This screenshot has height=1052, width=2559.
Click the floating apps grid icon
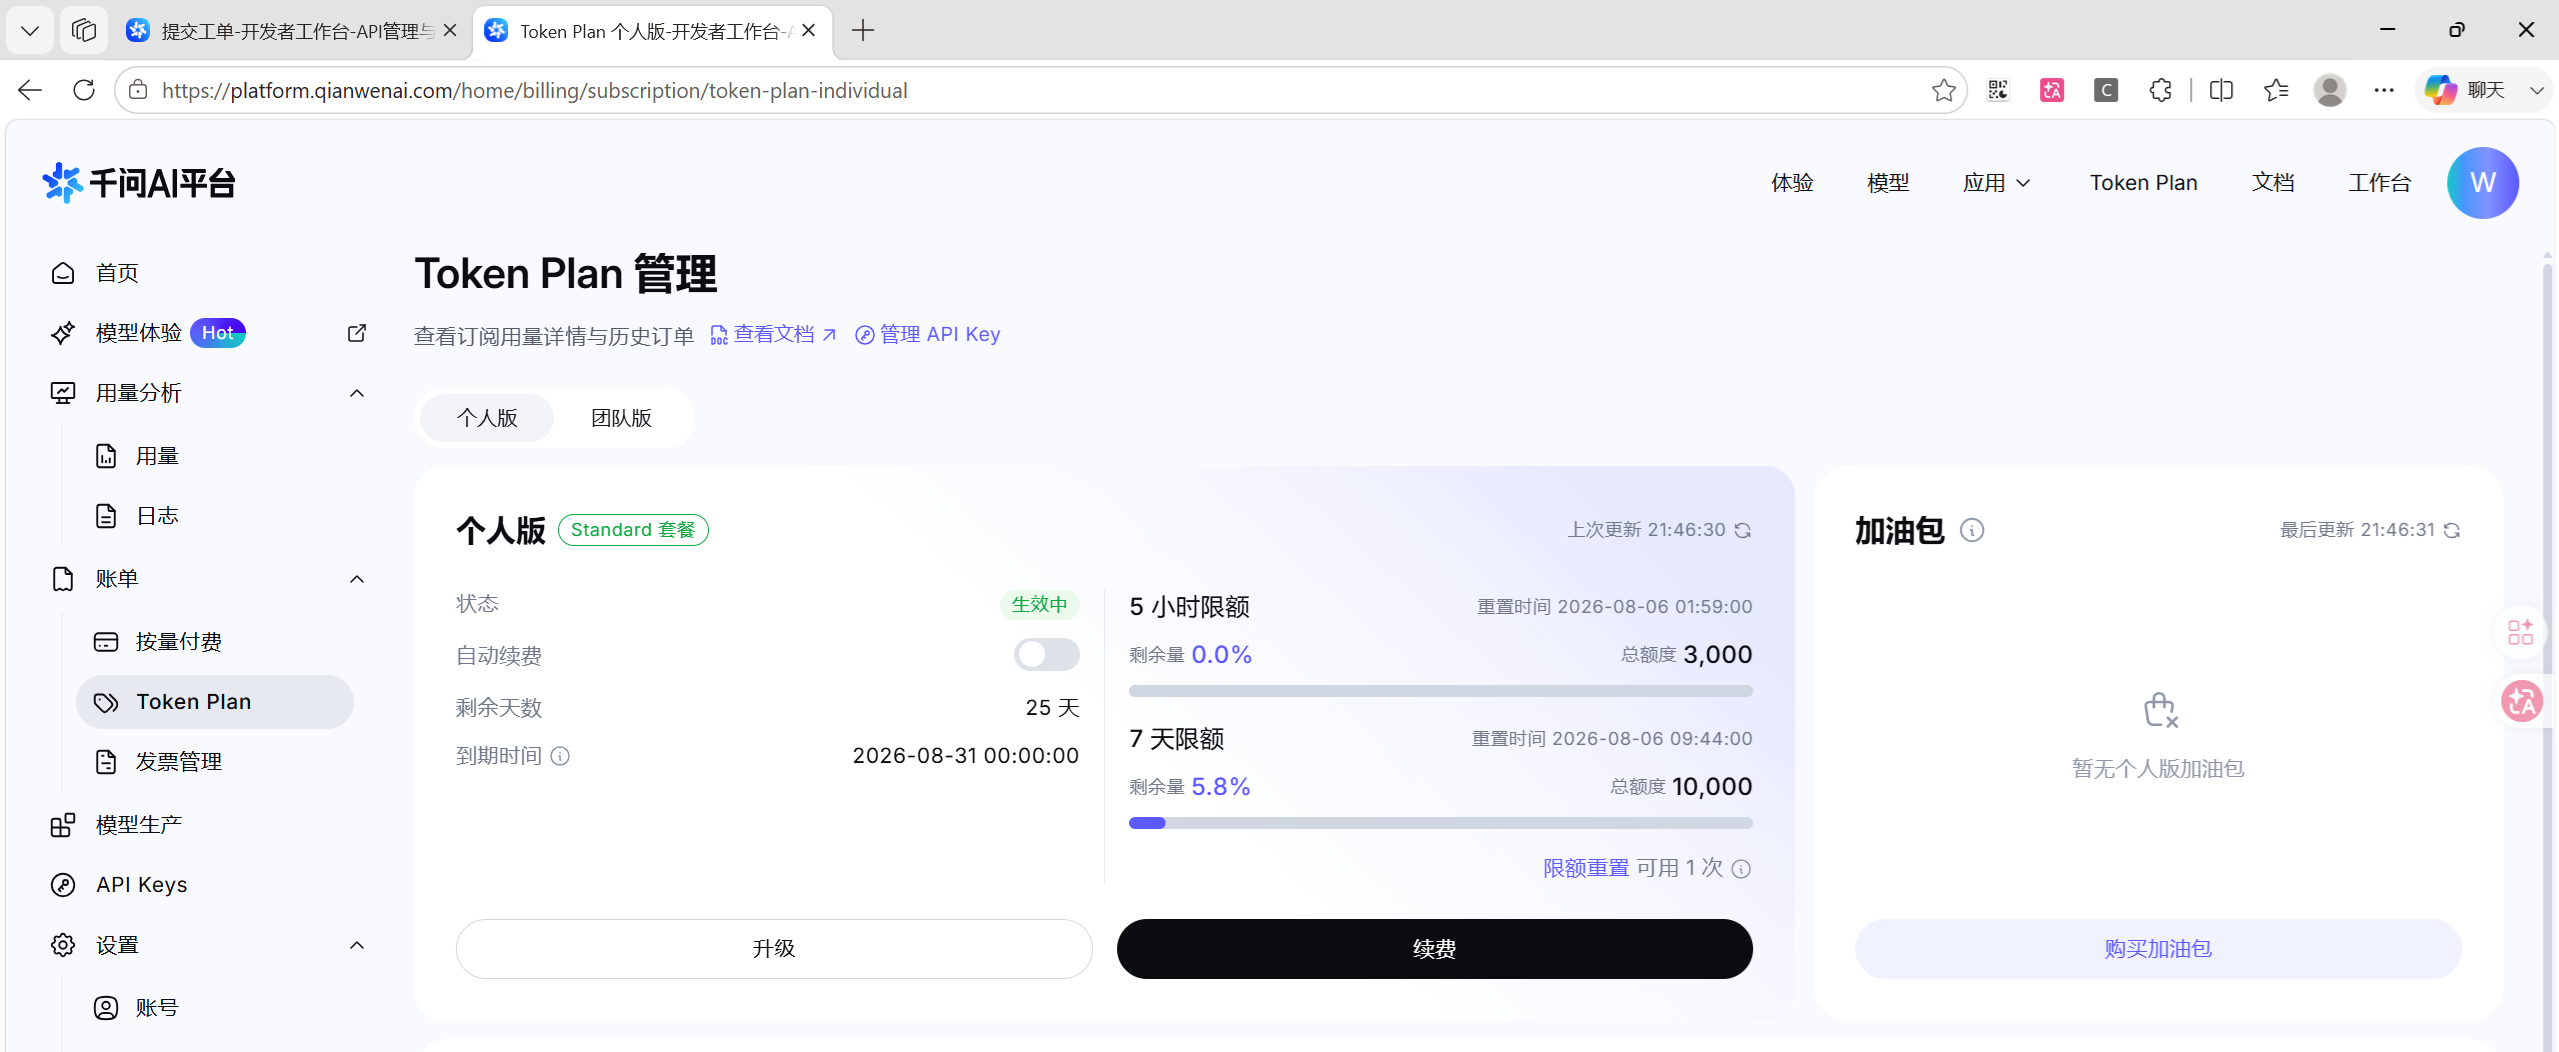coord(2520,632)
